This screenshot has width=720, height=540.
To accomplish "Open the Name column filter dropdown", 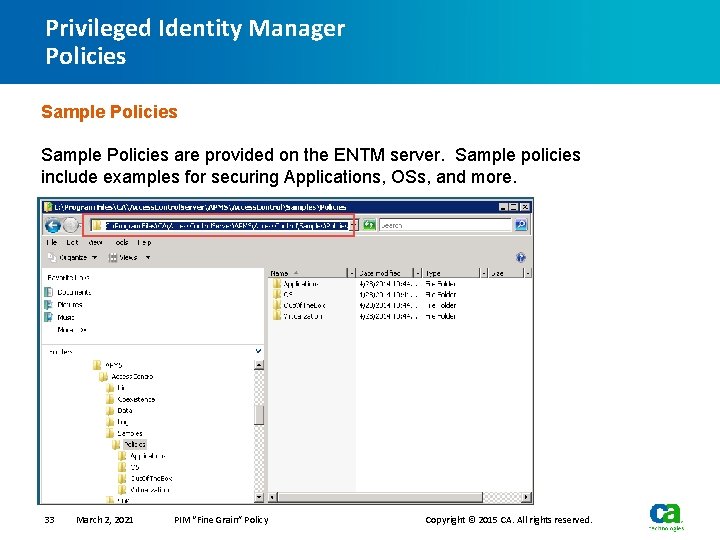I will click(352, 273).
